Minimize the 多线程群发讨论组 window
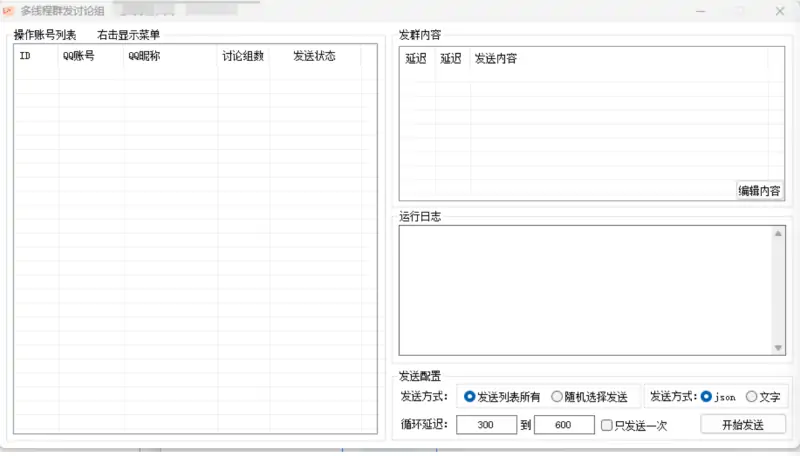The height and width of the screenshot is (456, 800). (701, 11)
